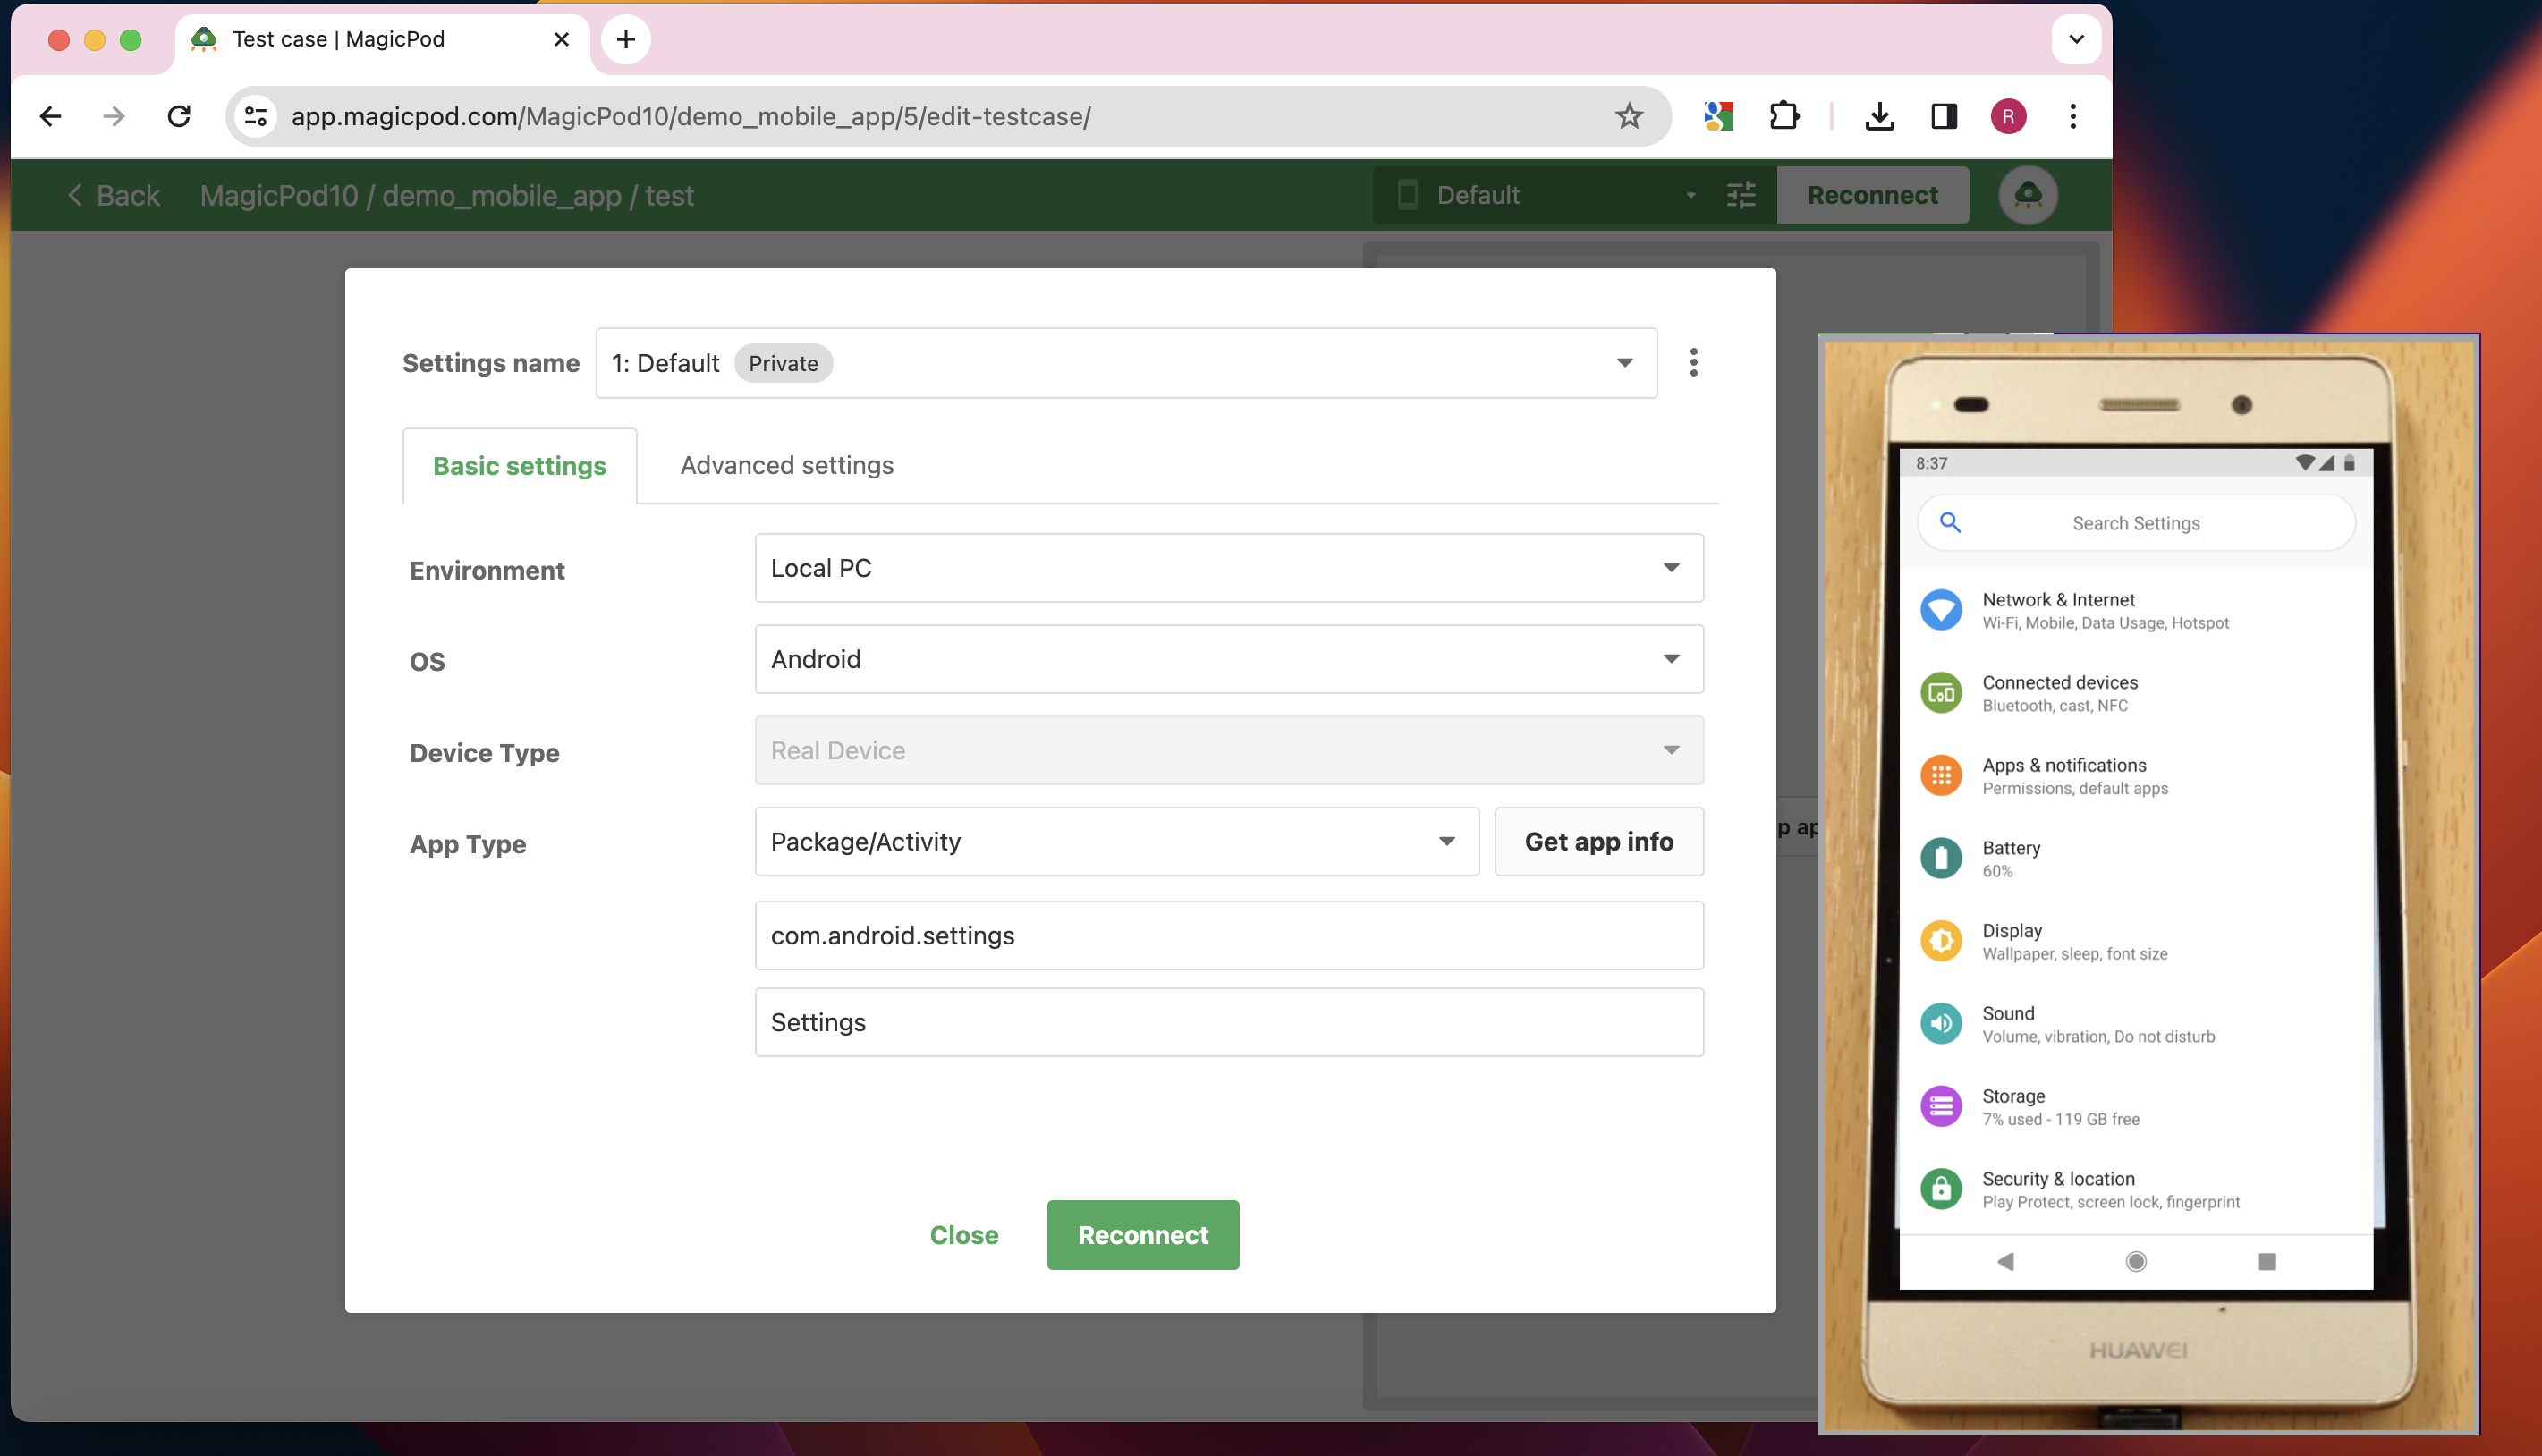
Task: Click "Wi-Fi, Mobile, Data Usage, Hotspot" text
Action: [2105, 623]
